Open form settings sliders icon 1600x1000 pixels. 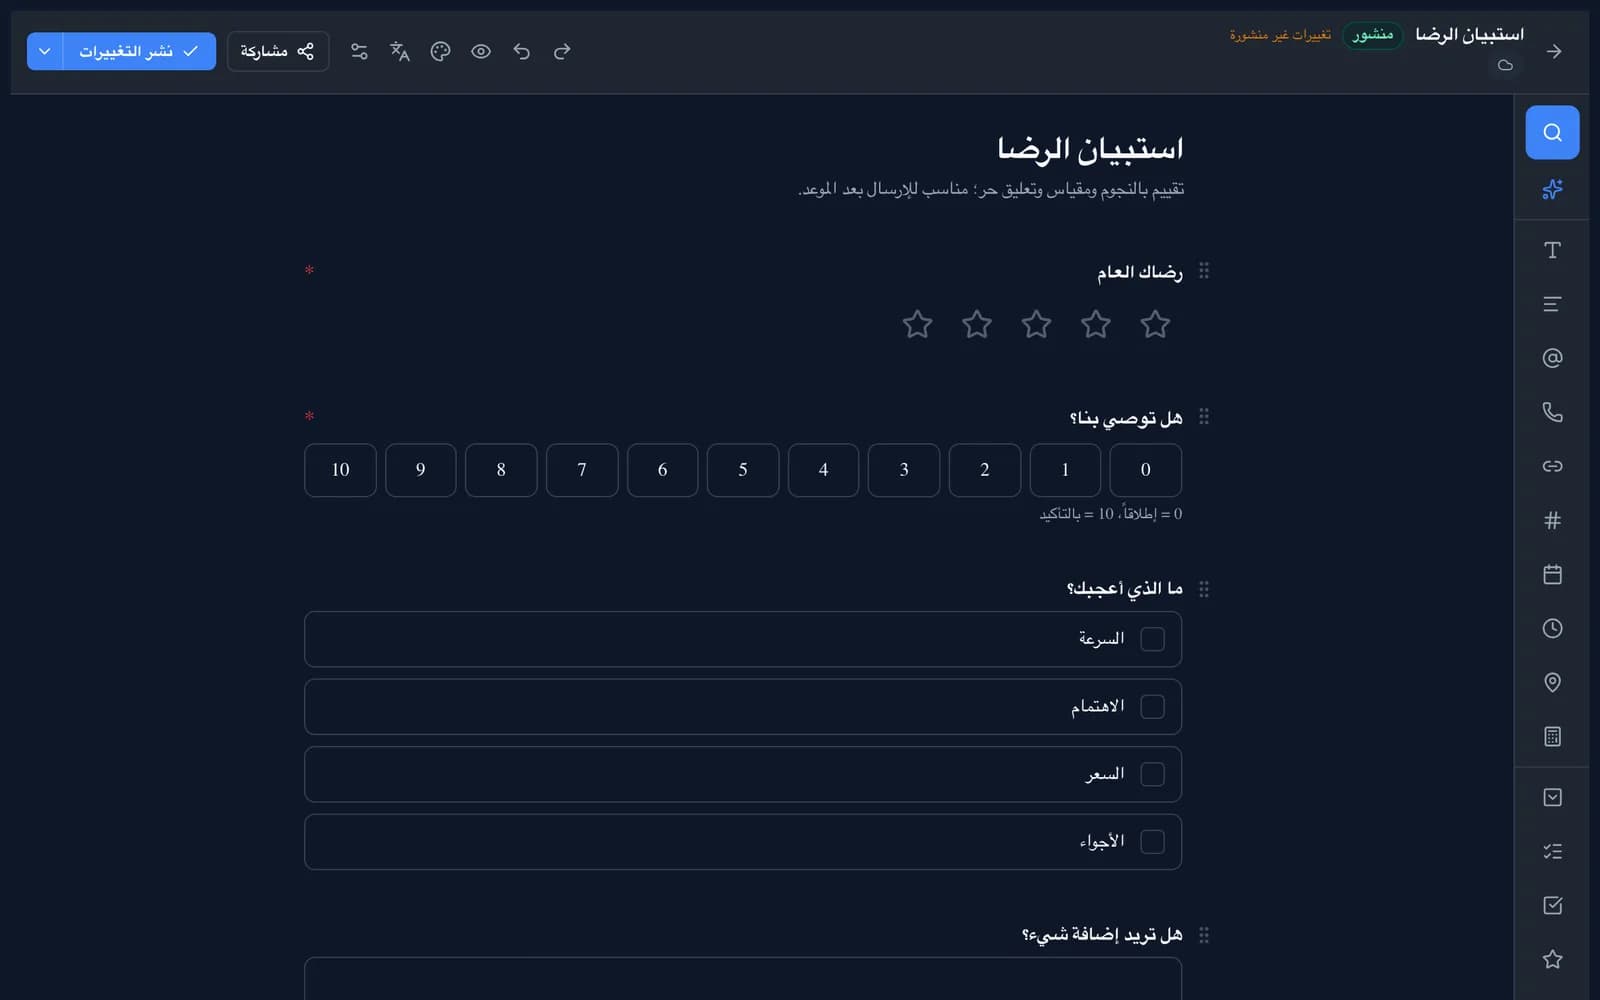click(x=359, y=51)
